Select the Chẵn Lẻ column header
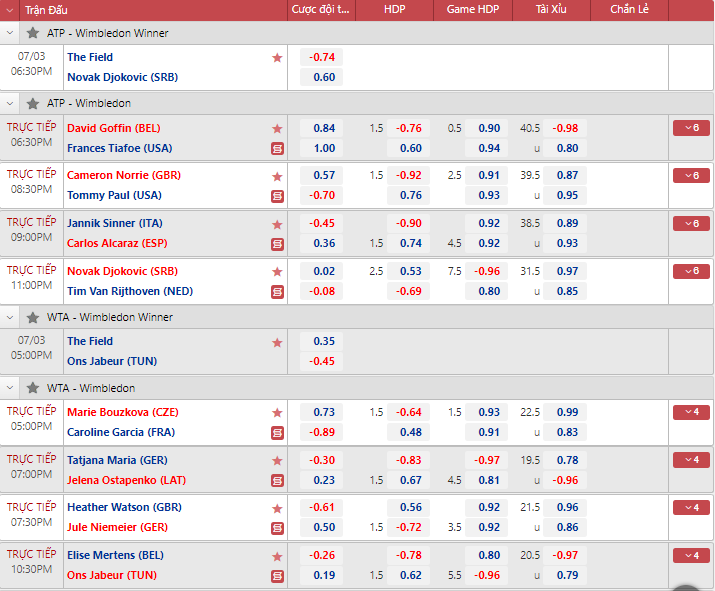 tap(629, 10)
